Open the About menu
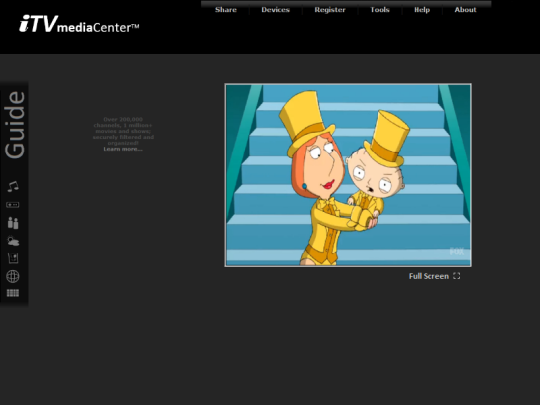 pos(465,10)
